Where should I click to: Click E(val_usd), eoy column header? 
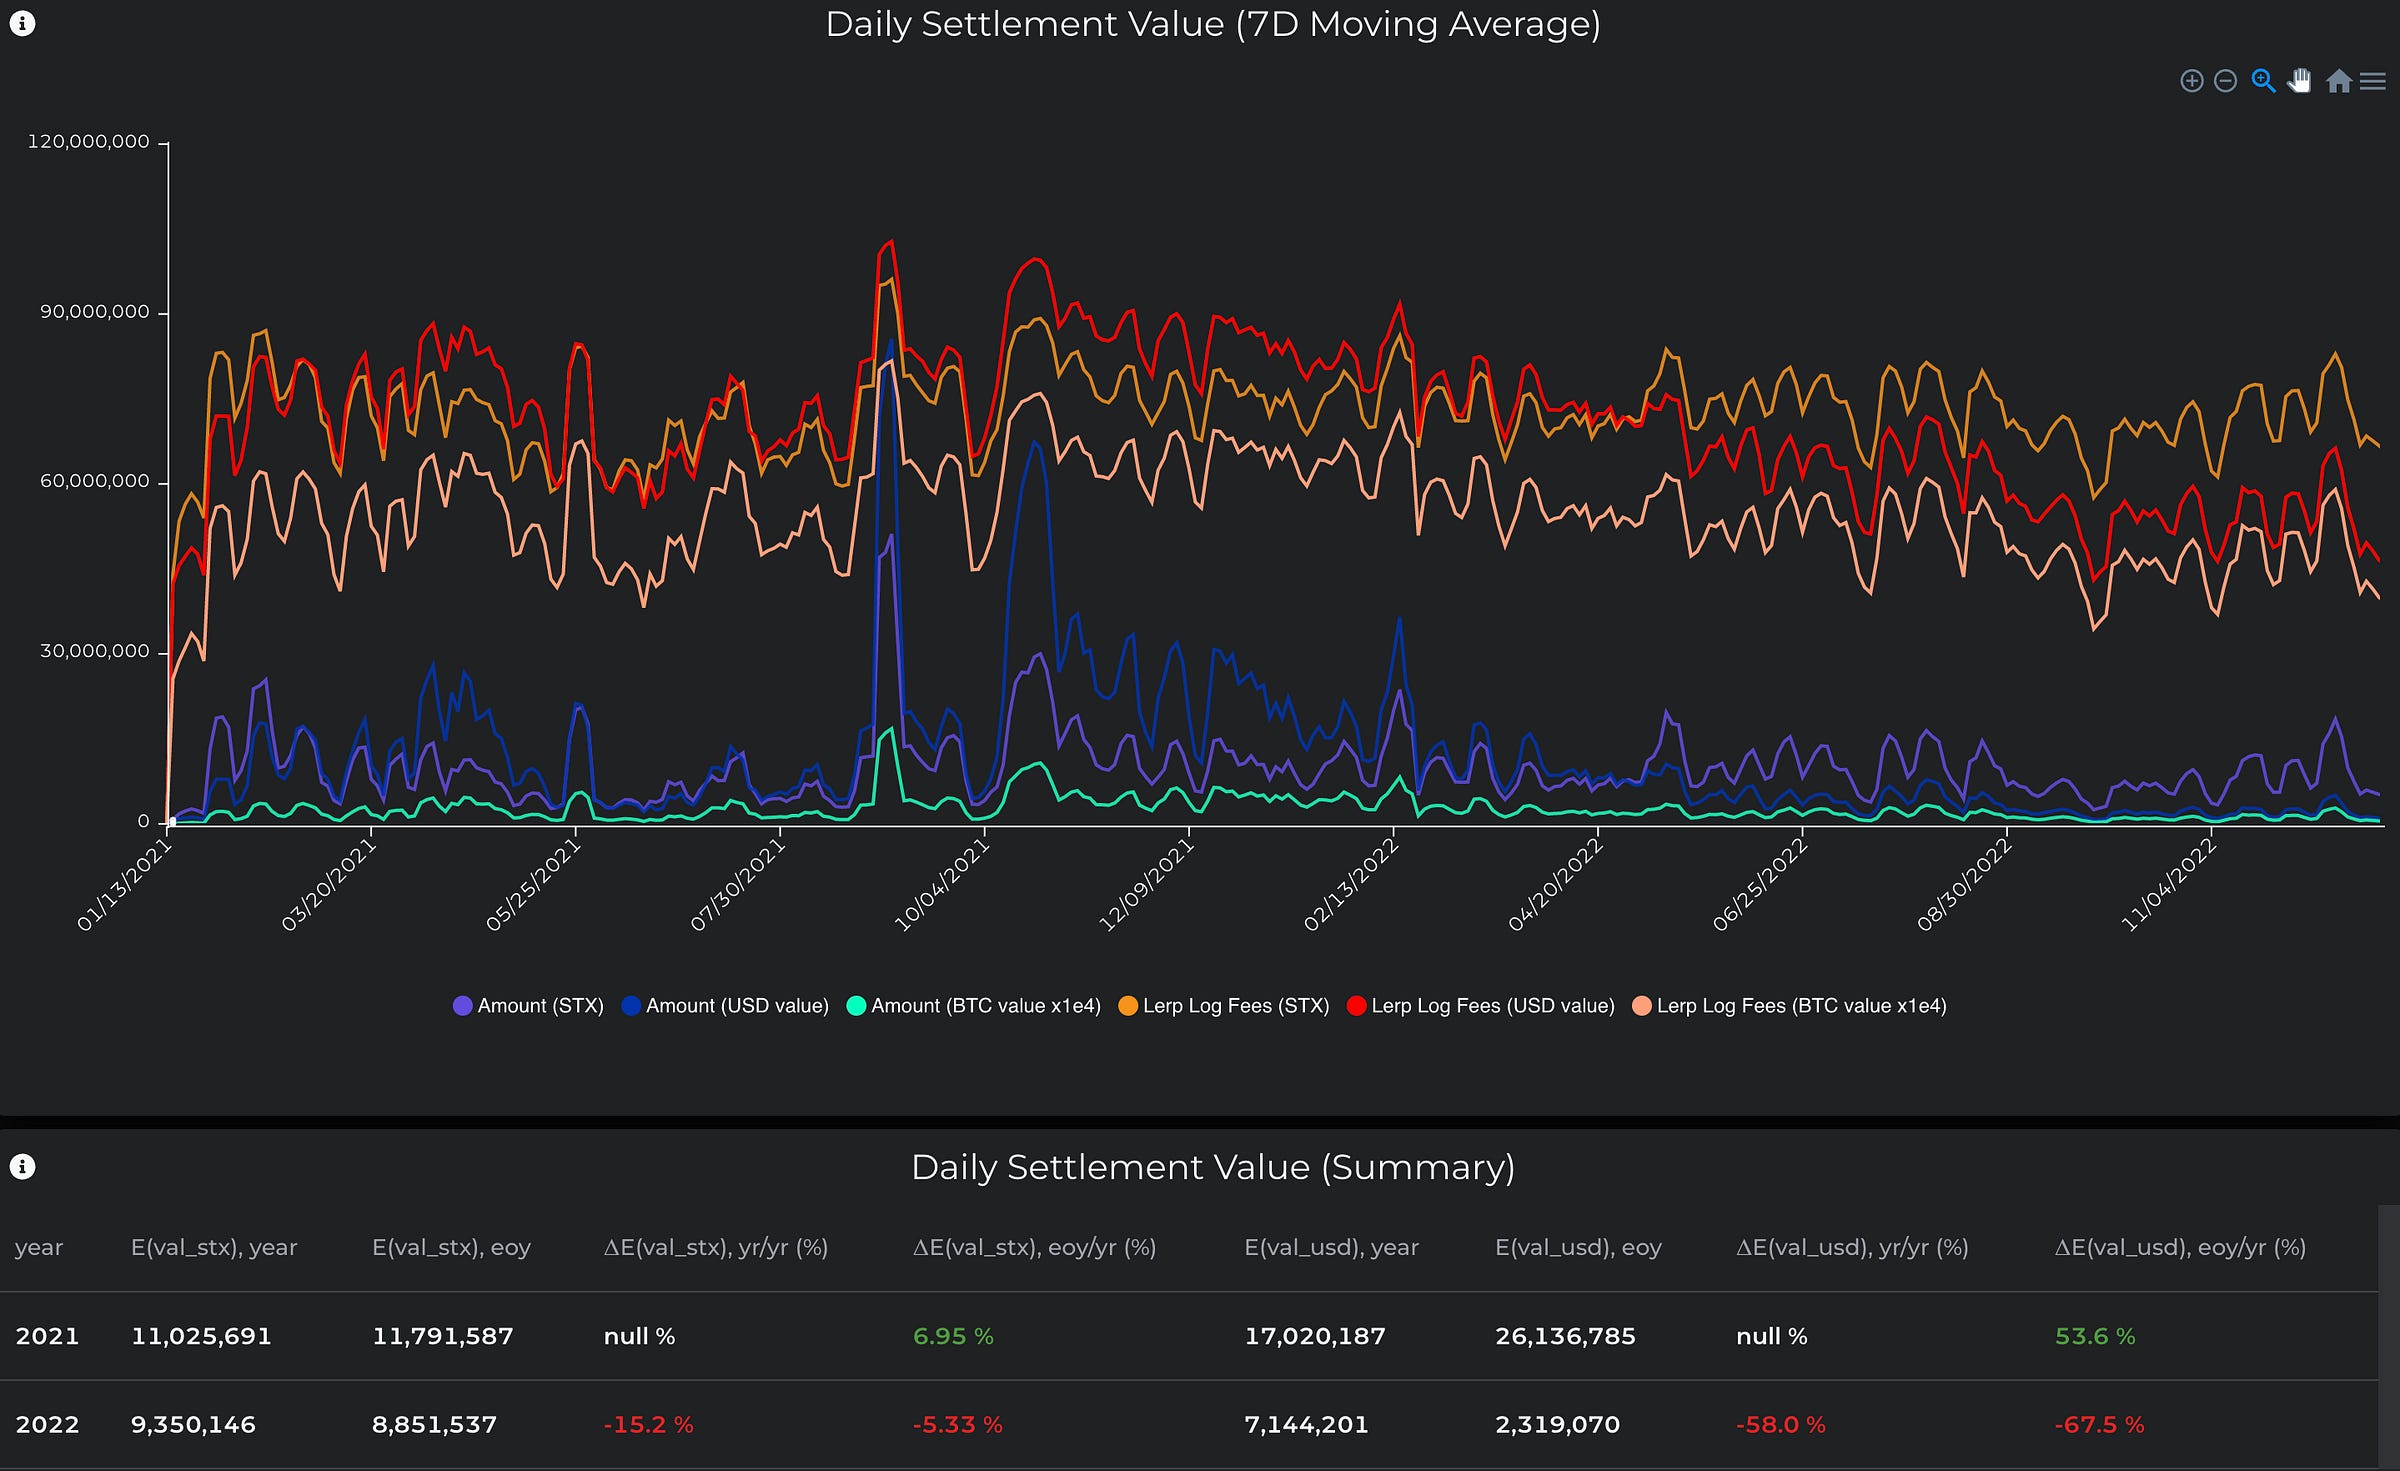(x=1578, y=1247)
